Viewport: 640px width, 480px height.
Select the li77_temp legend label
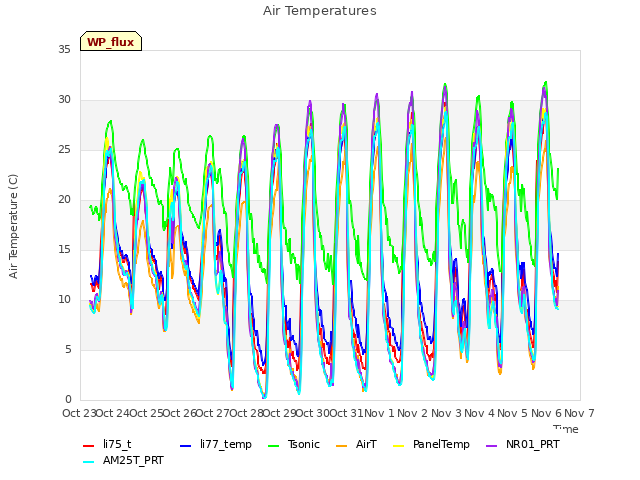226,444
